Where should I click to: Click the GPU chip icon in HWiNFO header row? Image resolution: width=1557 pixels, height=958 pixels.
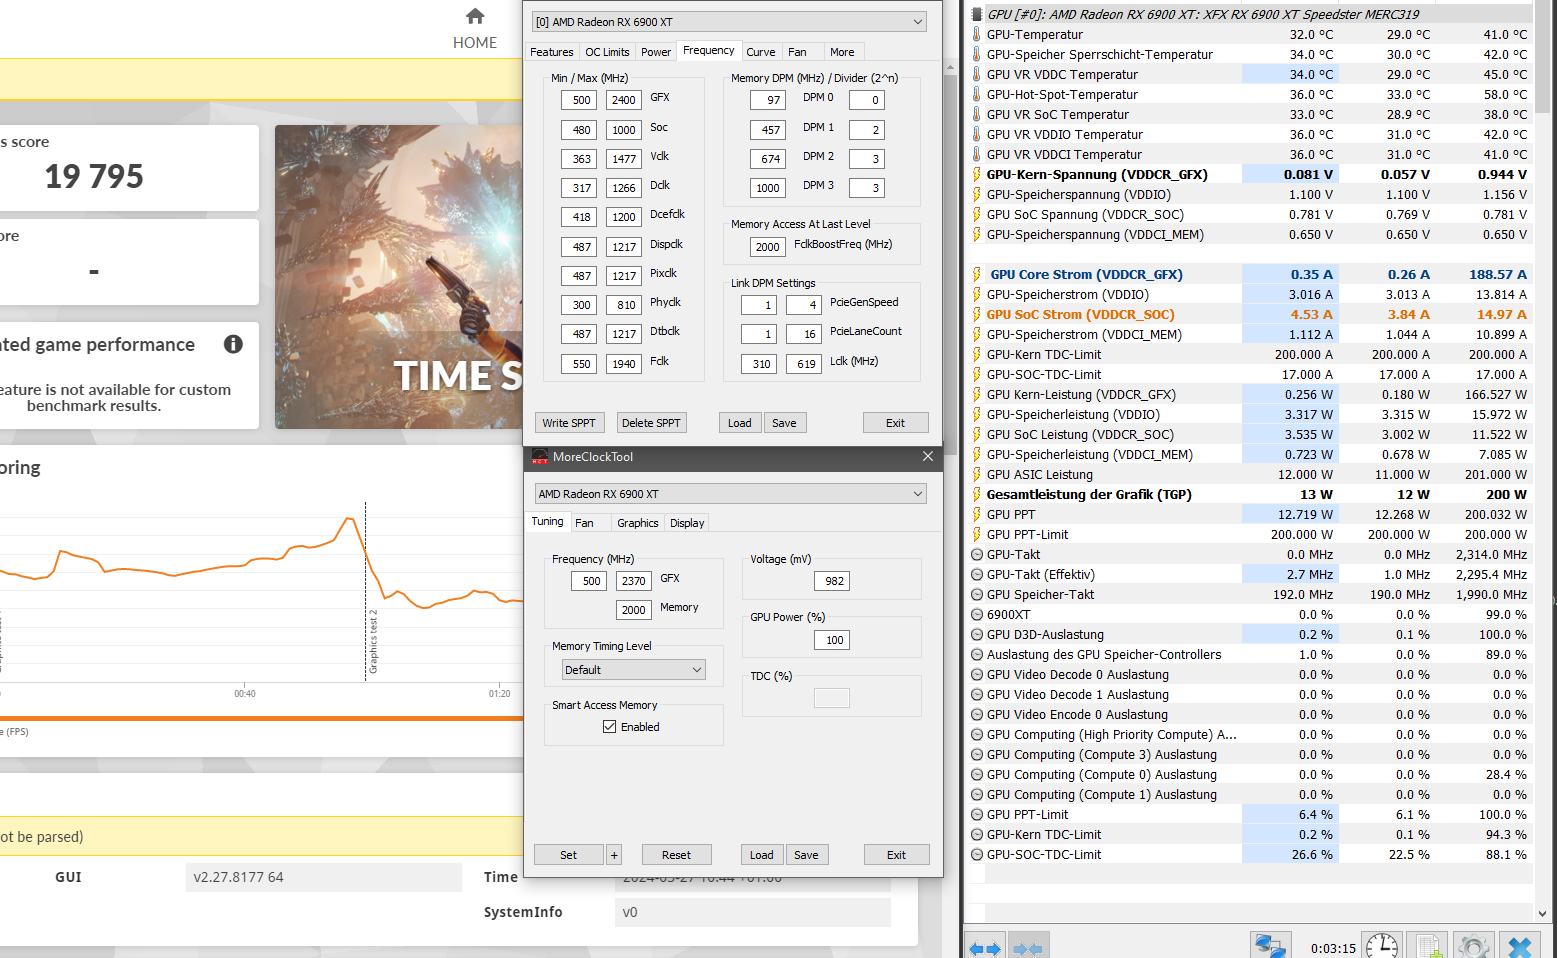pyautogui.click(x=977, y=14)
